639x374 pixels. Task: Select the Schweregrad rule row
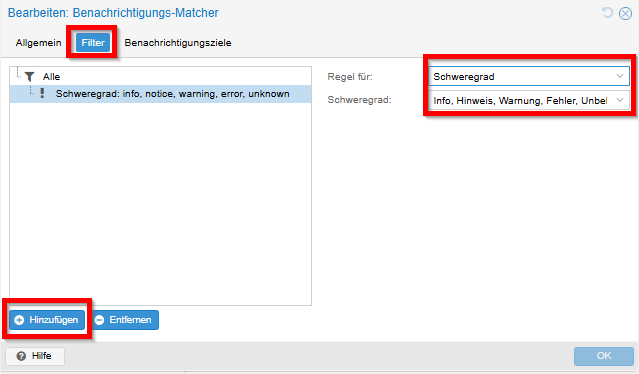[161, 94]
